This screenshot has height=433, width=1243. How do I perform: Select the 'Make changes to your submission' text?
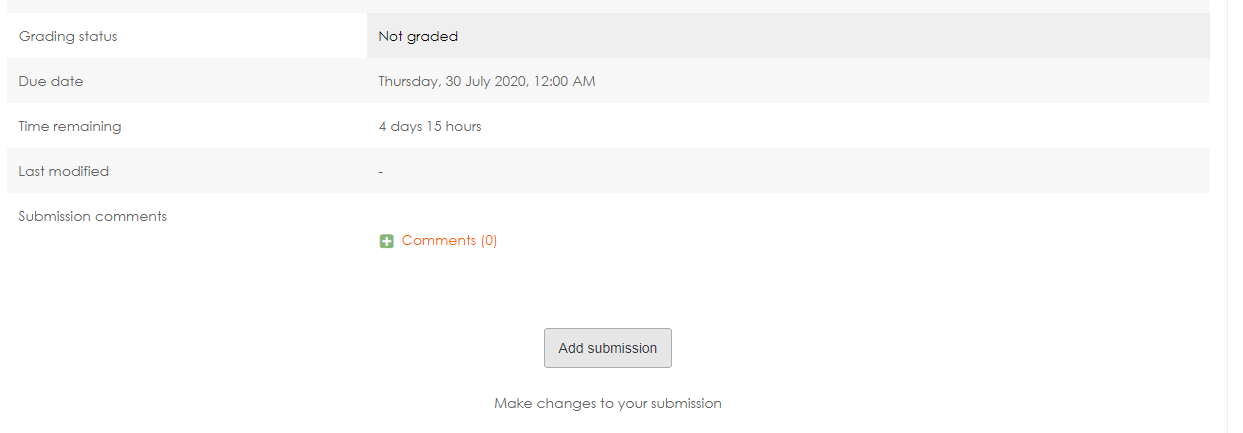[x=608, y=404]
